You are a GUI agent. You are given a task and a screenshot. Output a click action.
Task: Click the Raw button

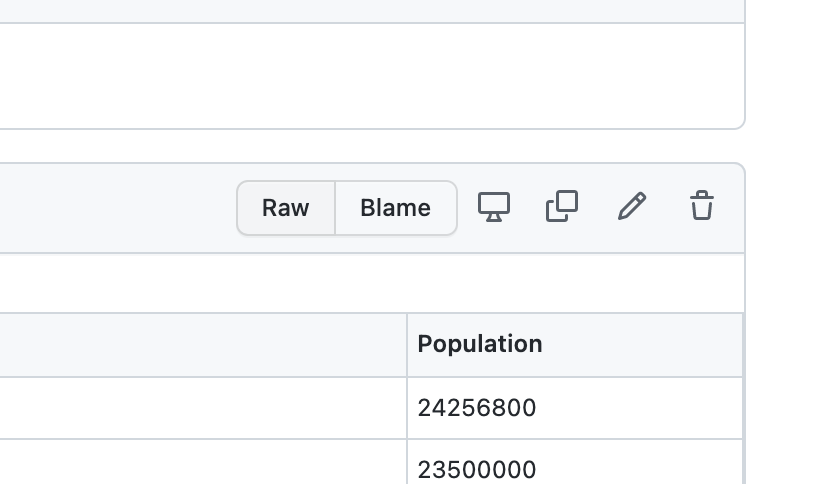click(x=286, y=208)
